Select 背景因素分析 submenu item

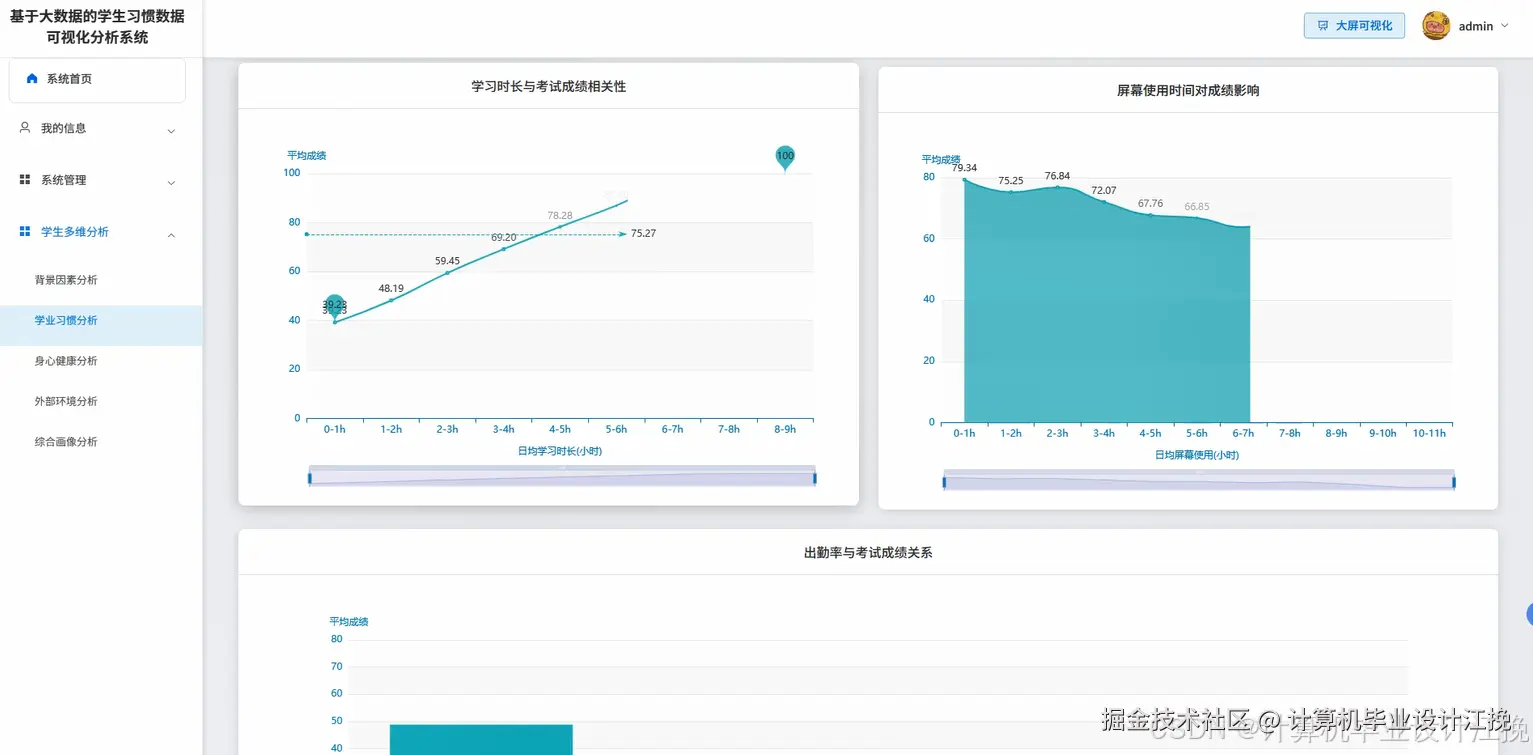66,280
